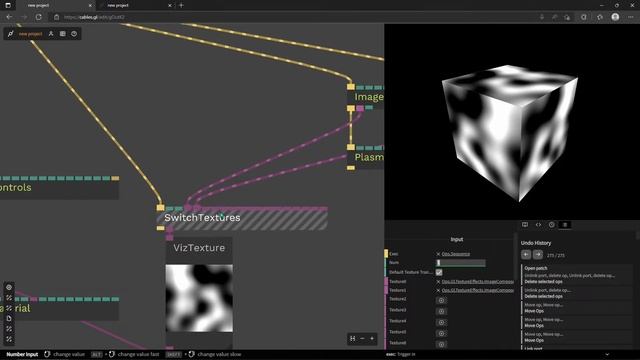
Task: Click the top target icon in the left sidebar
Action: coord(9,287)
